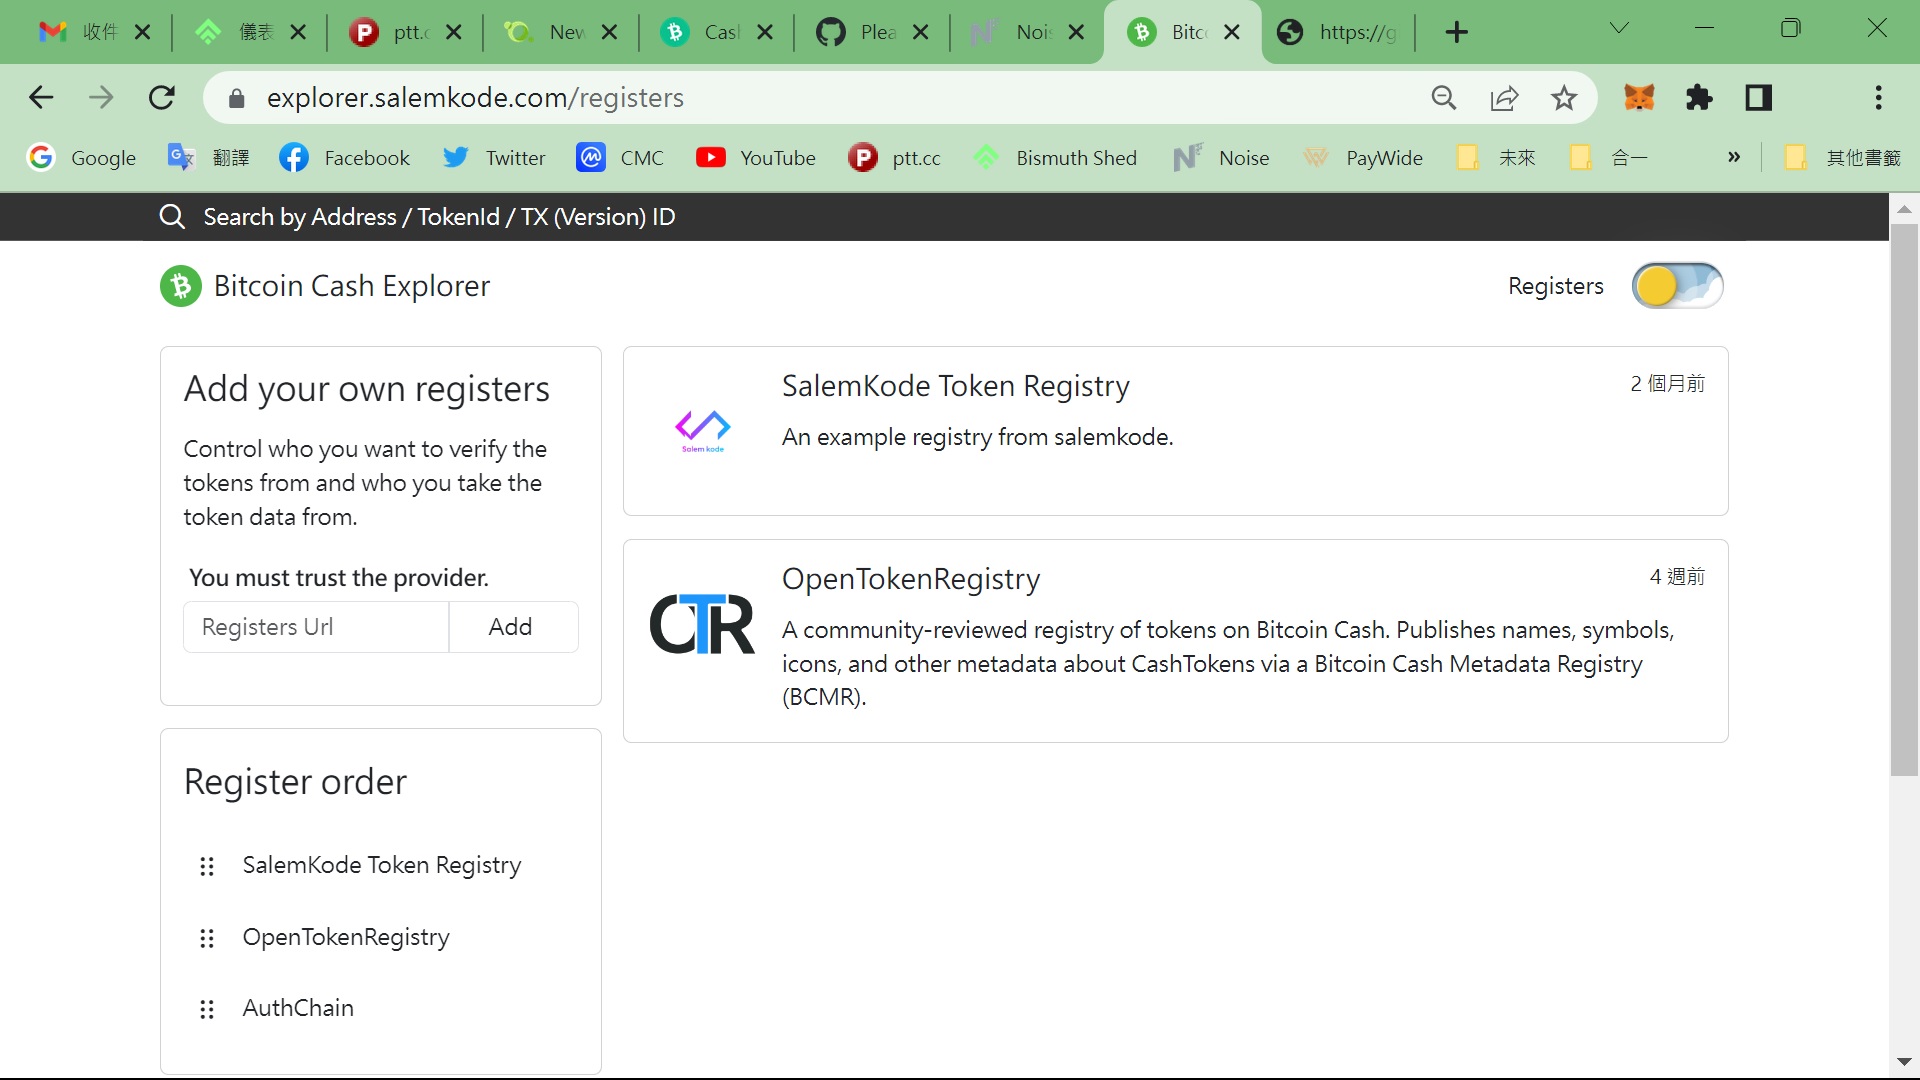Open the Noise bookmark
1920x1080 pixels.
click(x=1221, y=158)
